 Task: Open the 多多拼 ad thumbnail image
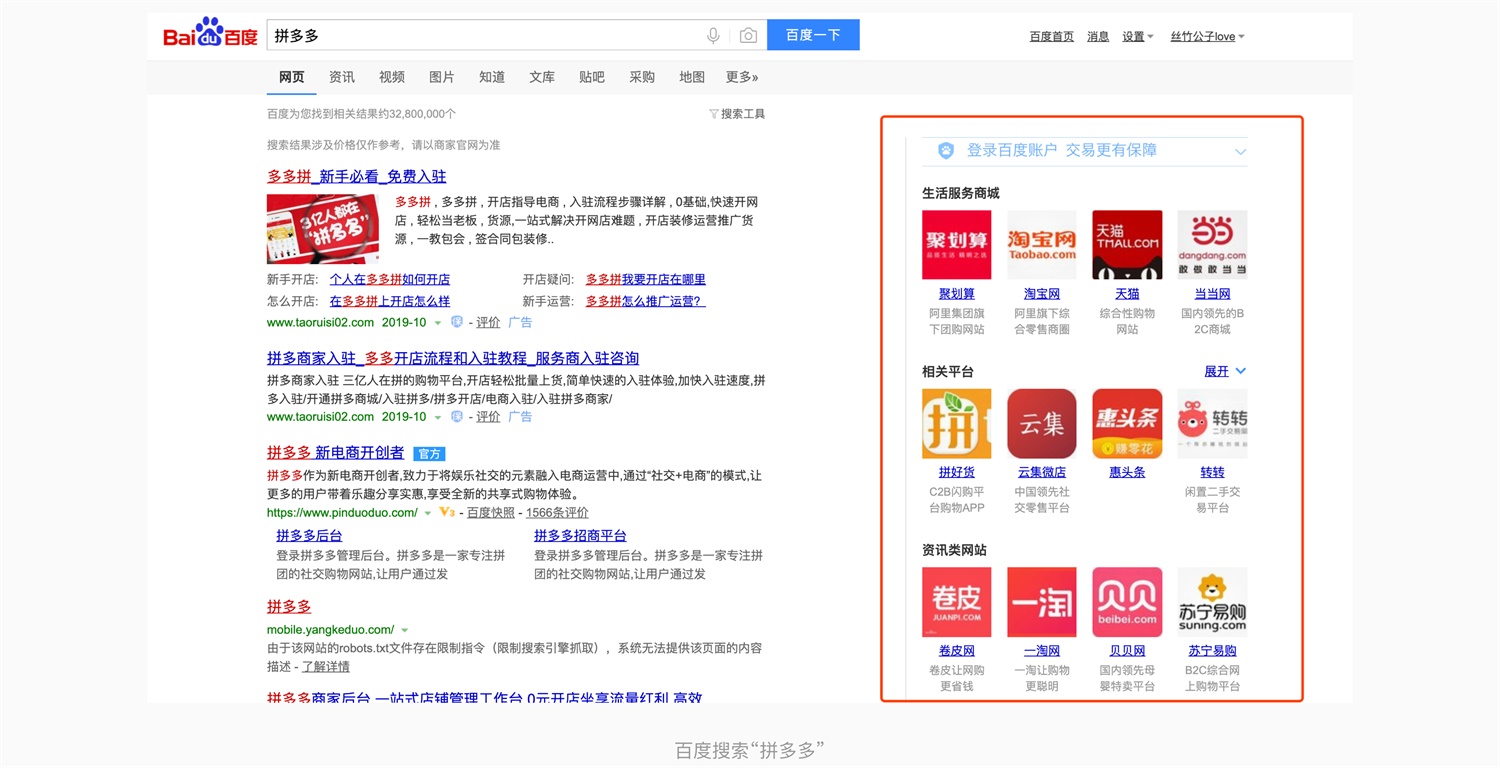point(323,229)
